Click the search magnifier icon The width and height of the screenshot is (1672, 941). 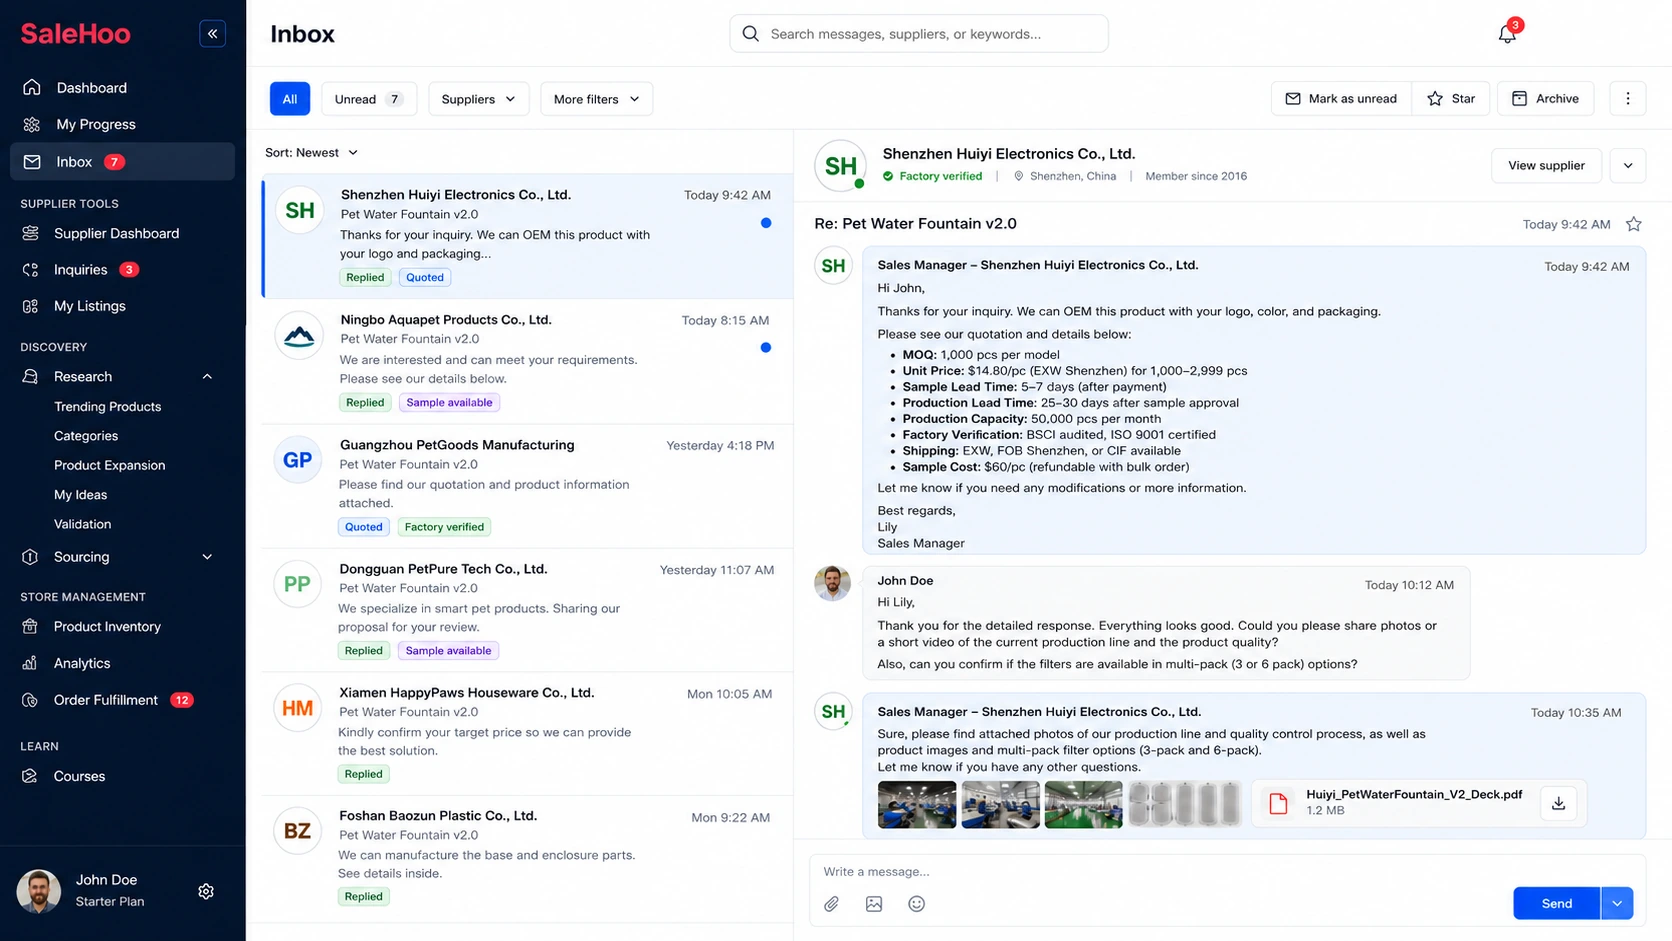751,34
